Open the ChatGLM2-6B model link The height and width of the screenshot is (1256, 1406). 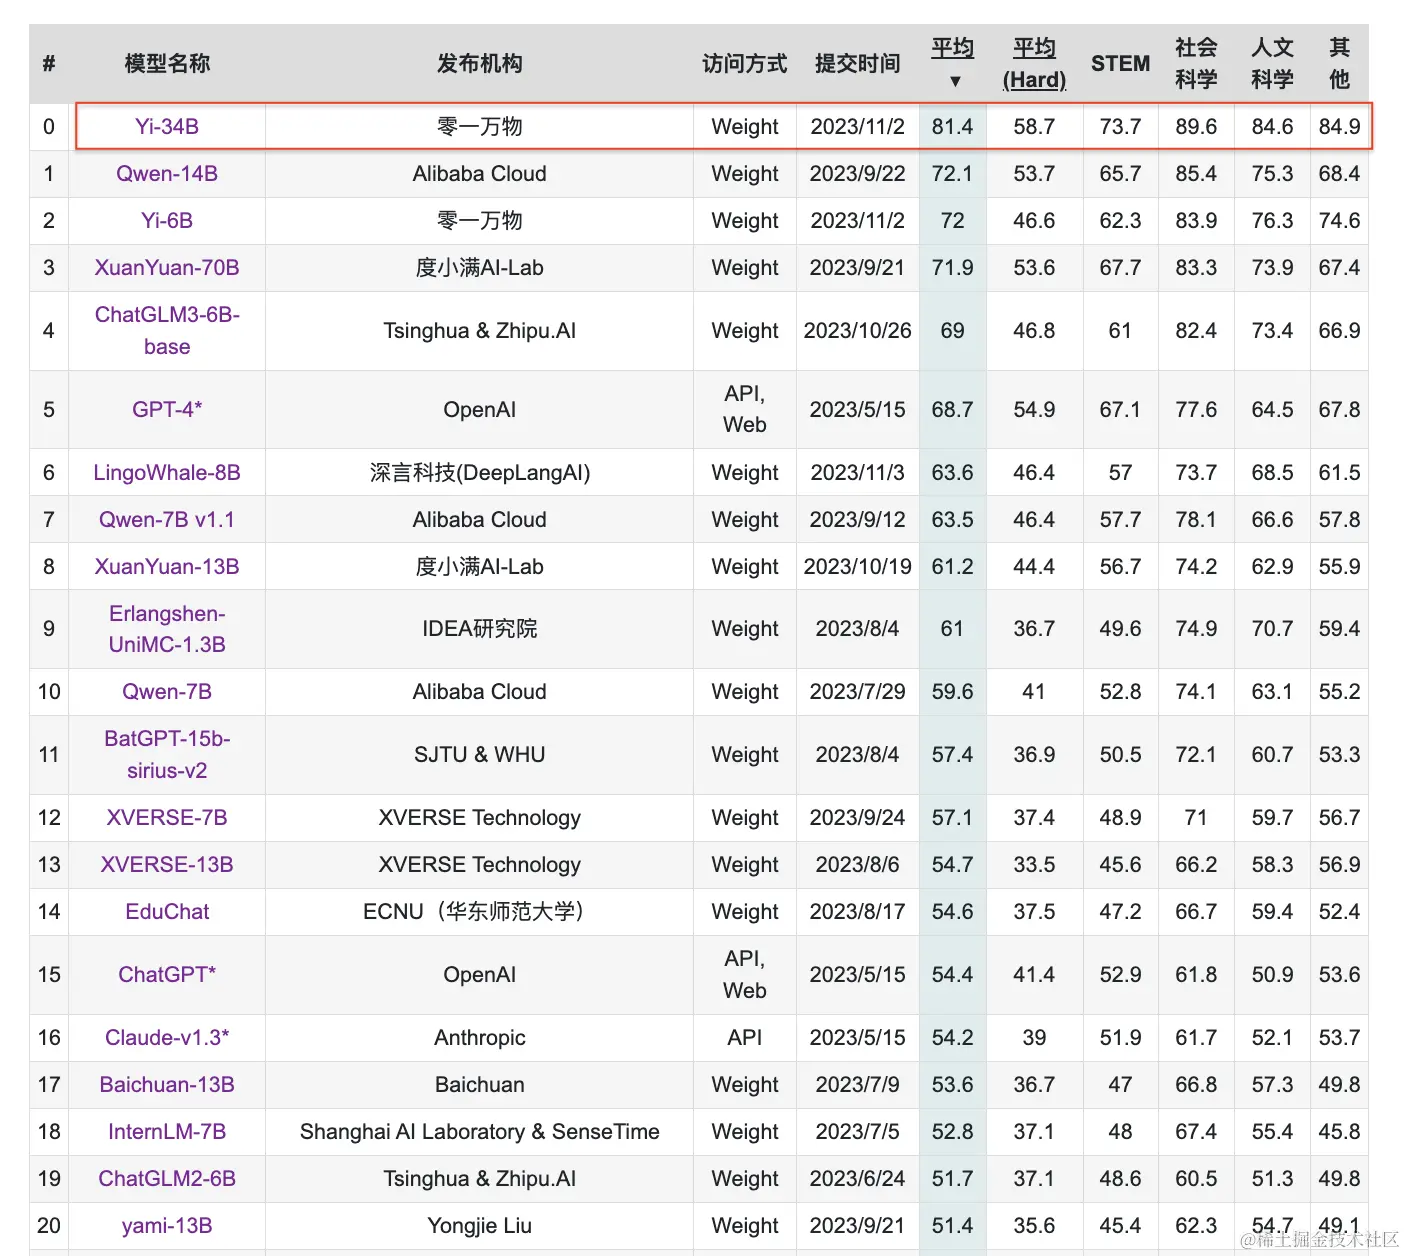[x=167, y=1179]
